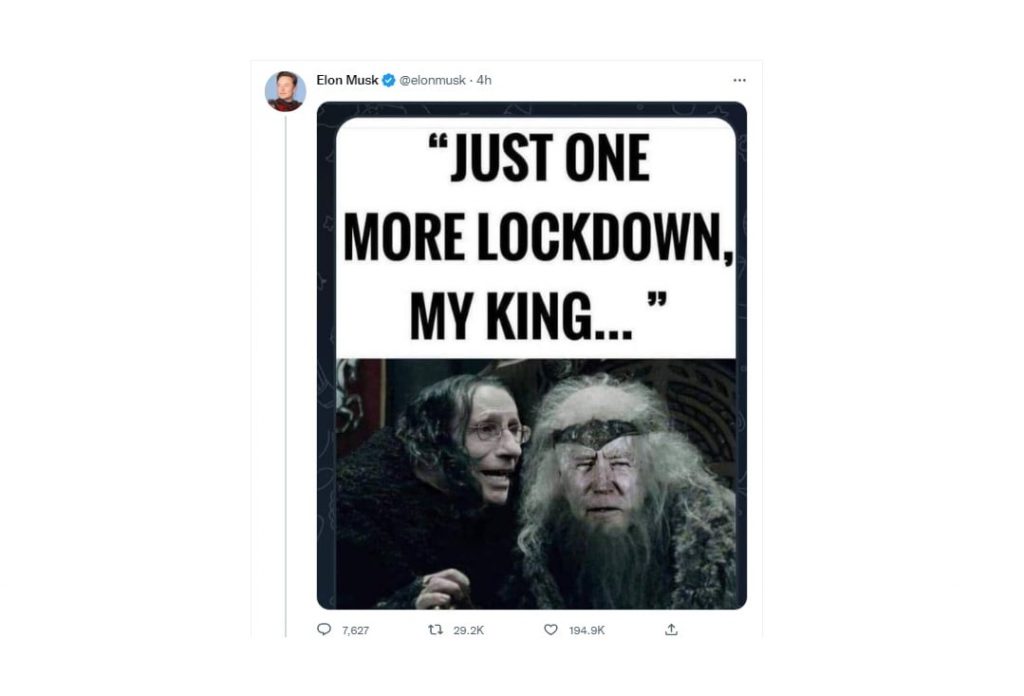Open the meme image at the caption text
This screenshot has width=1024, height=696.
536,238
